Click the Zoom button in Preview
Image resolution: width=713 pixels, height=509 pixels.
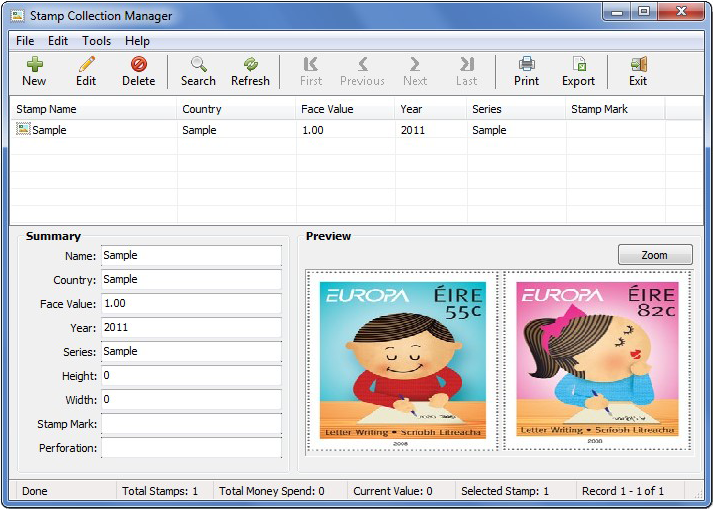[655, 255]
